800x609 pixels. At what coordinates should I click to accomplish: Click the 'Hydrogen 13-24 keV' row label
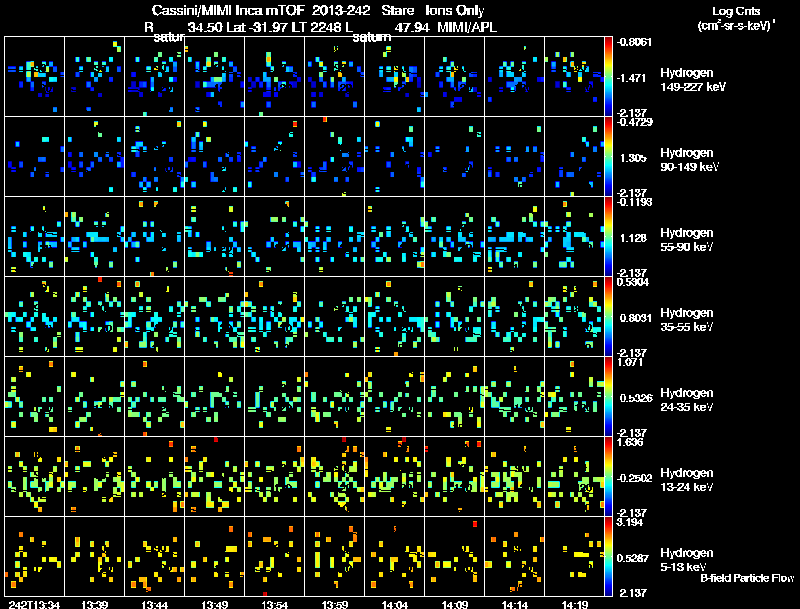tap(687, 480)
